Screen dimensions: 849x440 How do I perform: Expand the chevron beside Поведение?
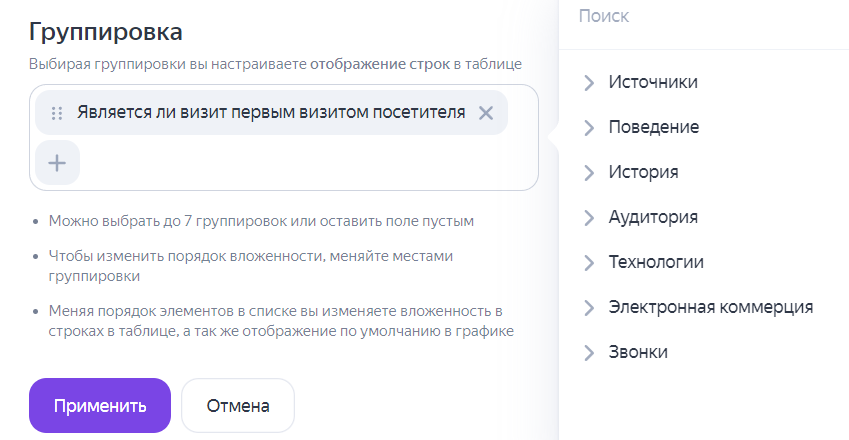tap(589, 127)
